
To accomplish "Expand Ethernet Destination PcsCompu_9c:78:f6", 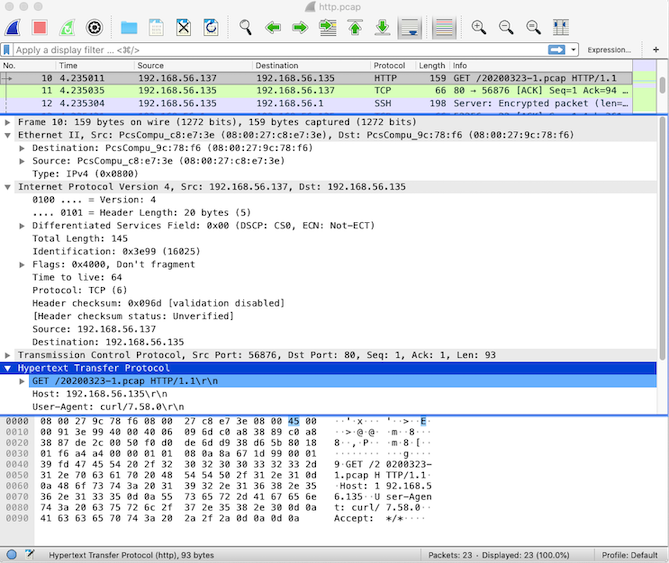I will (x=22, y=148).
